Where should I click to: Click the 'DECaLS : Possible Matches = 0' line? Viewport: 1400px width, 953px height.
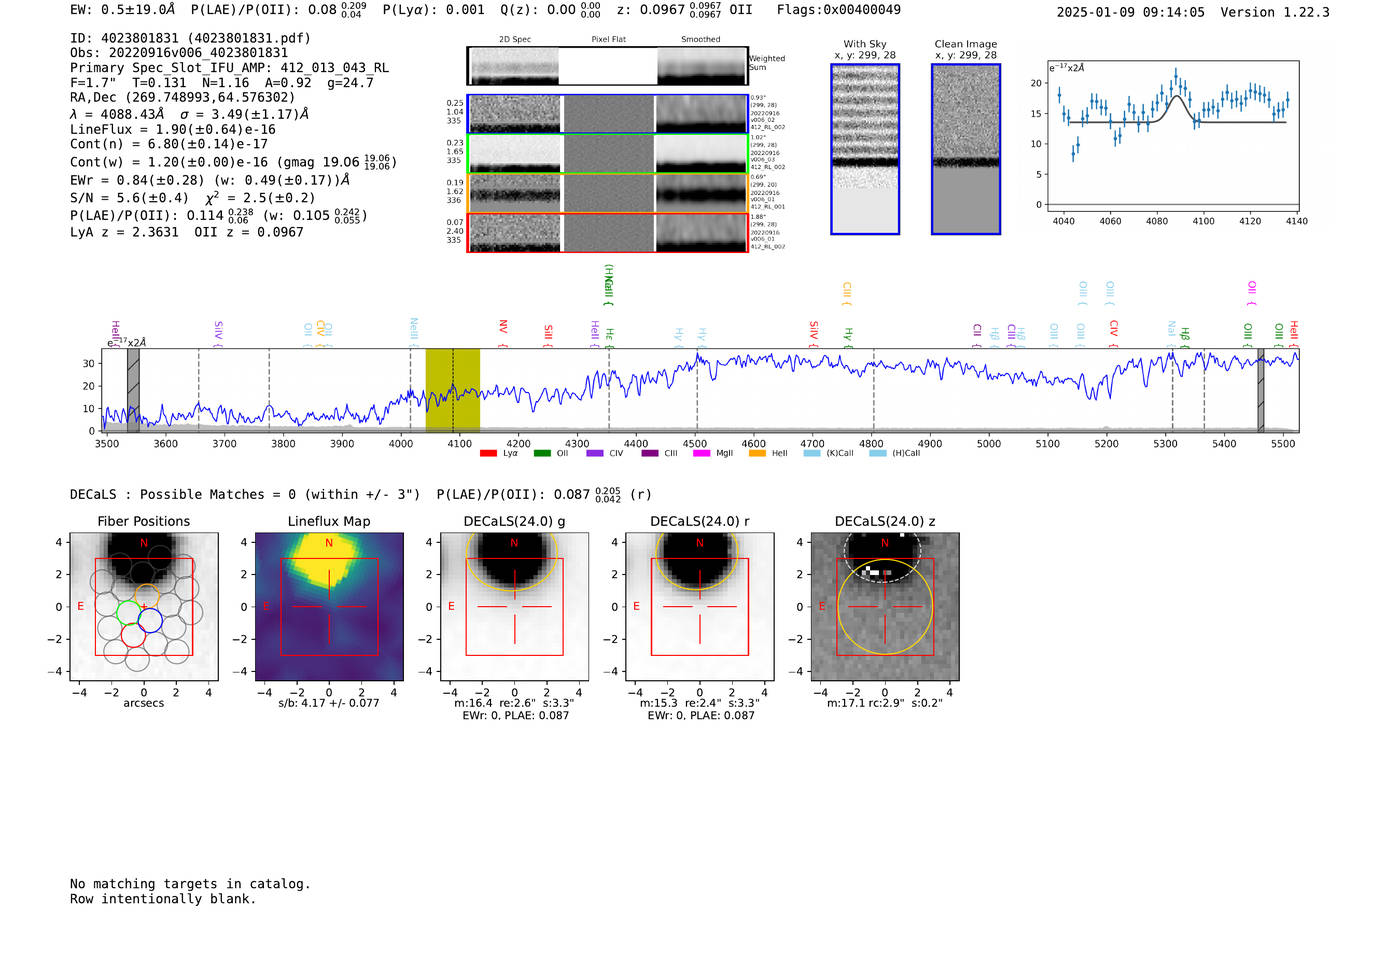tap(360, 494)
